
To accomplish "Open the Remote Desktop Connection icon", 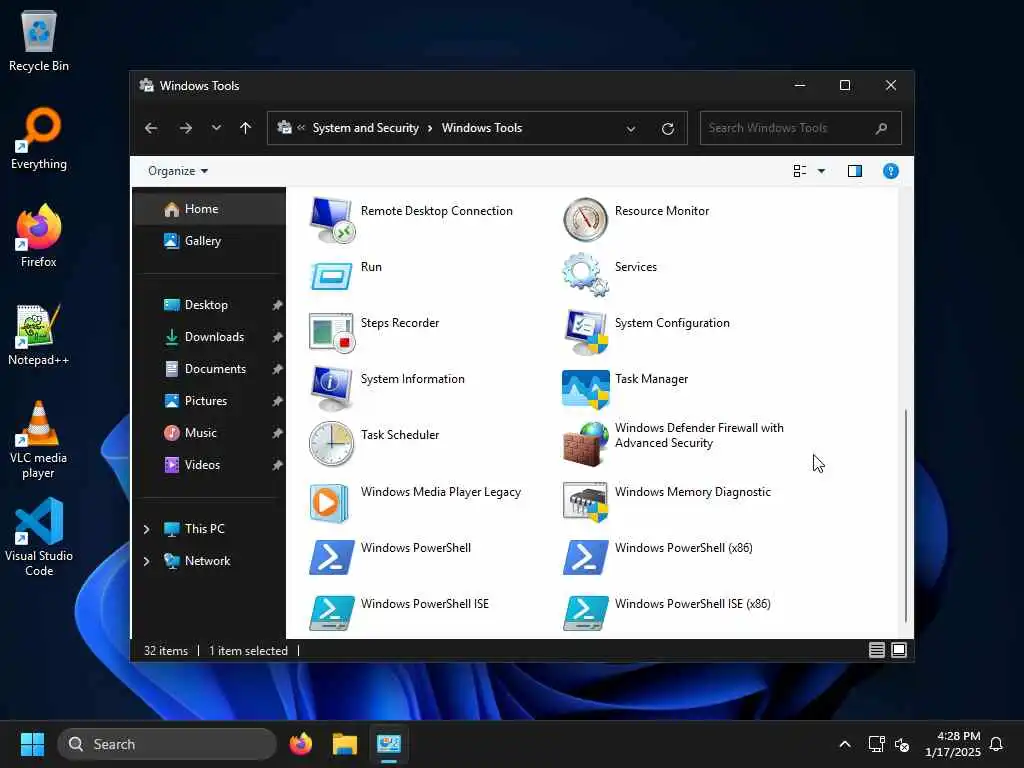I will click(x=332, y=220).
